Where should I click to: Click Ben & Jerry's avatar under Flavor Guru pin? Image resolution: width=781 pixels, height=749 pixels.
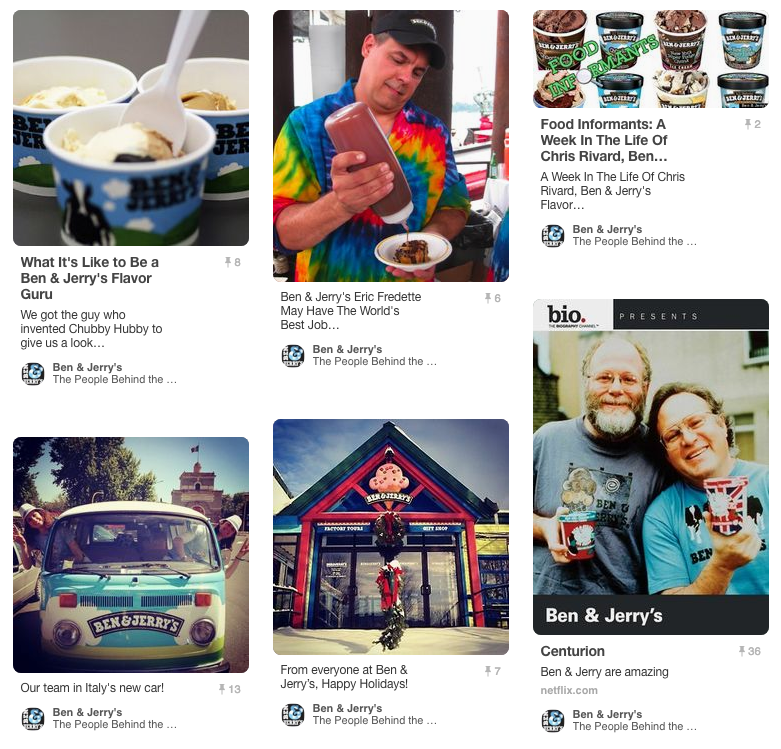[33, 374]
